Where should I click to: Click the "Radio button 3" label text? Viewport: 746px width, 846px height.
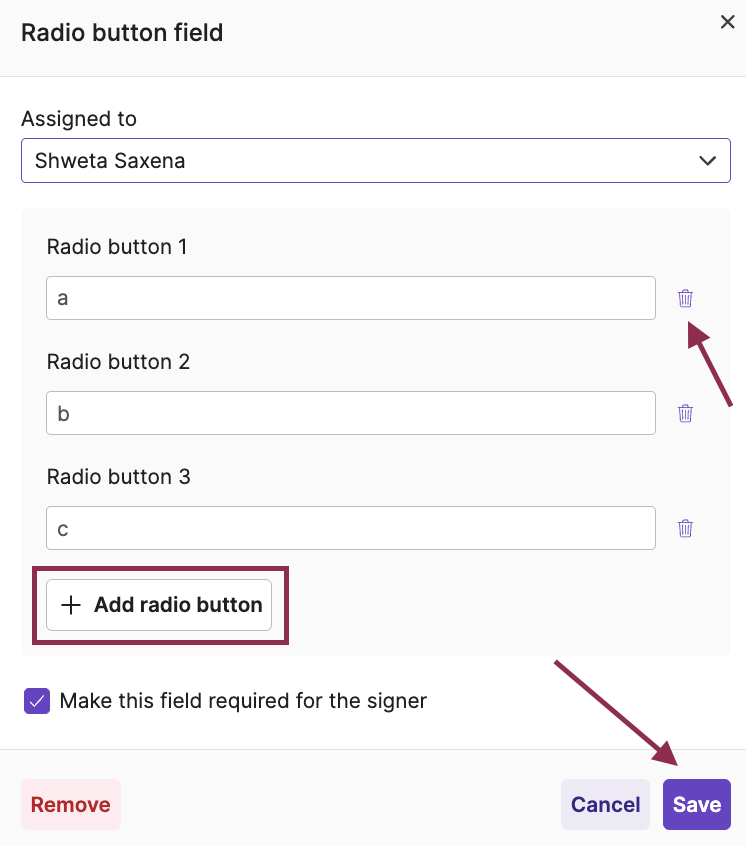118,477
